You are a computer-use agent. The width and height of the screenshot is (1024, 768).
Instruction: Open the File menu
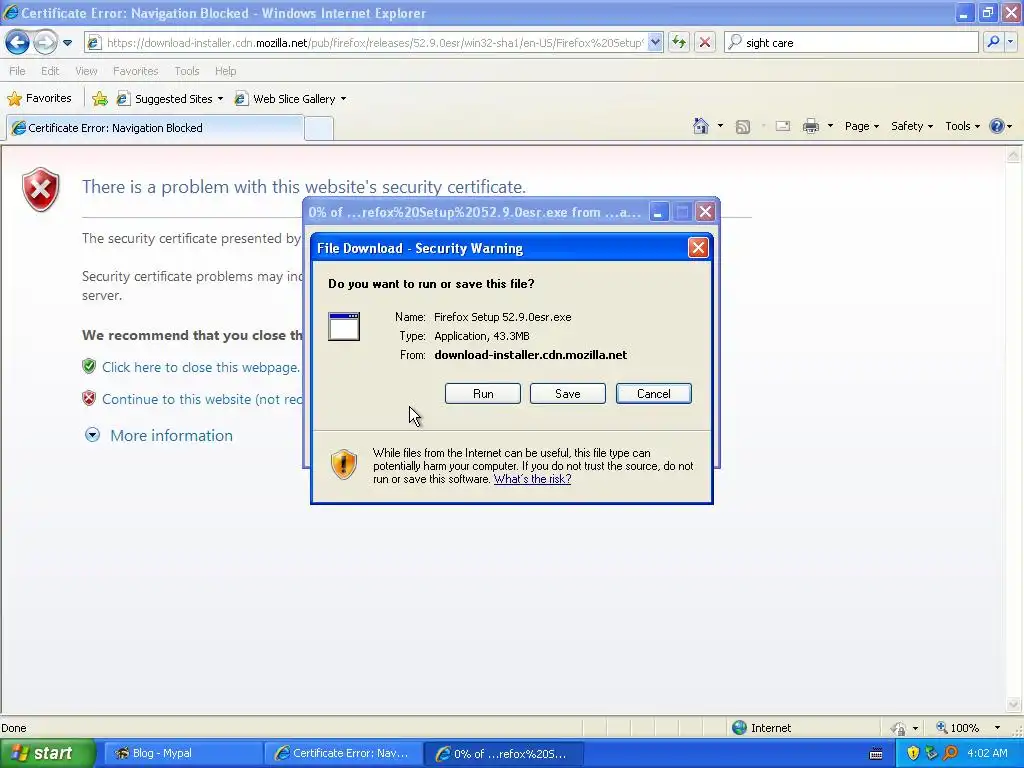pyautogui.click(x=18, y=71)
